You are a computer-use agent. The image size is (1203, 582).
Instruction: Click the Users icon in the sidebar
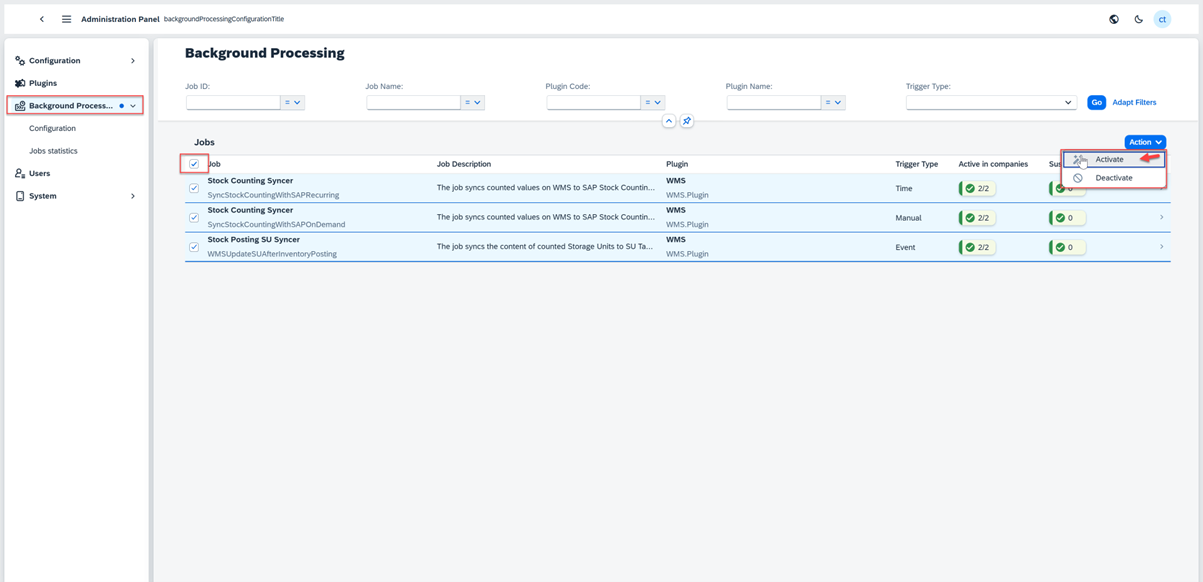pyautogui.click(x=21, y=173)
